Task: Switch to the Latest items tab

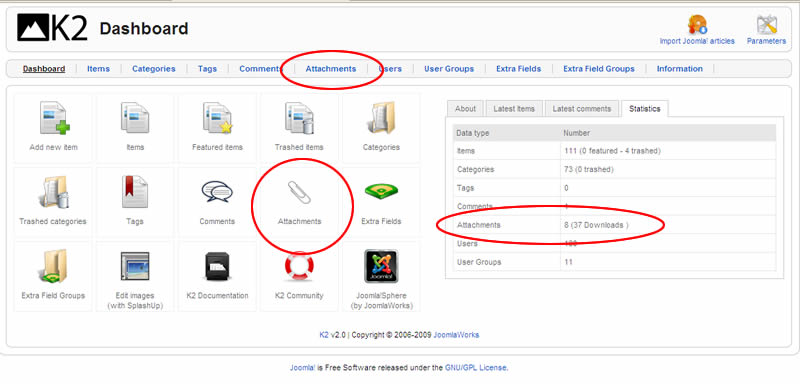Action: coord(514,109)
